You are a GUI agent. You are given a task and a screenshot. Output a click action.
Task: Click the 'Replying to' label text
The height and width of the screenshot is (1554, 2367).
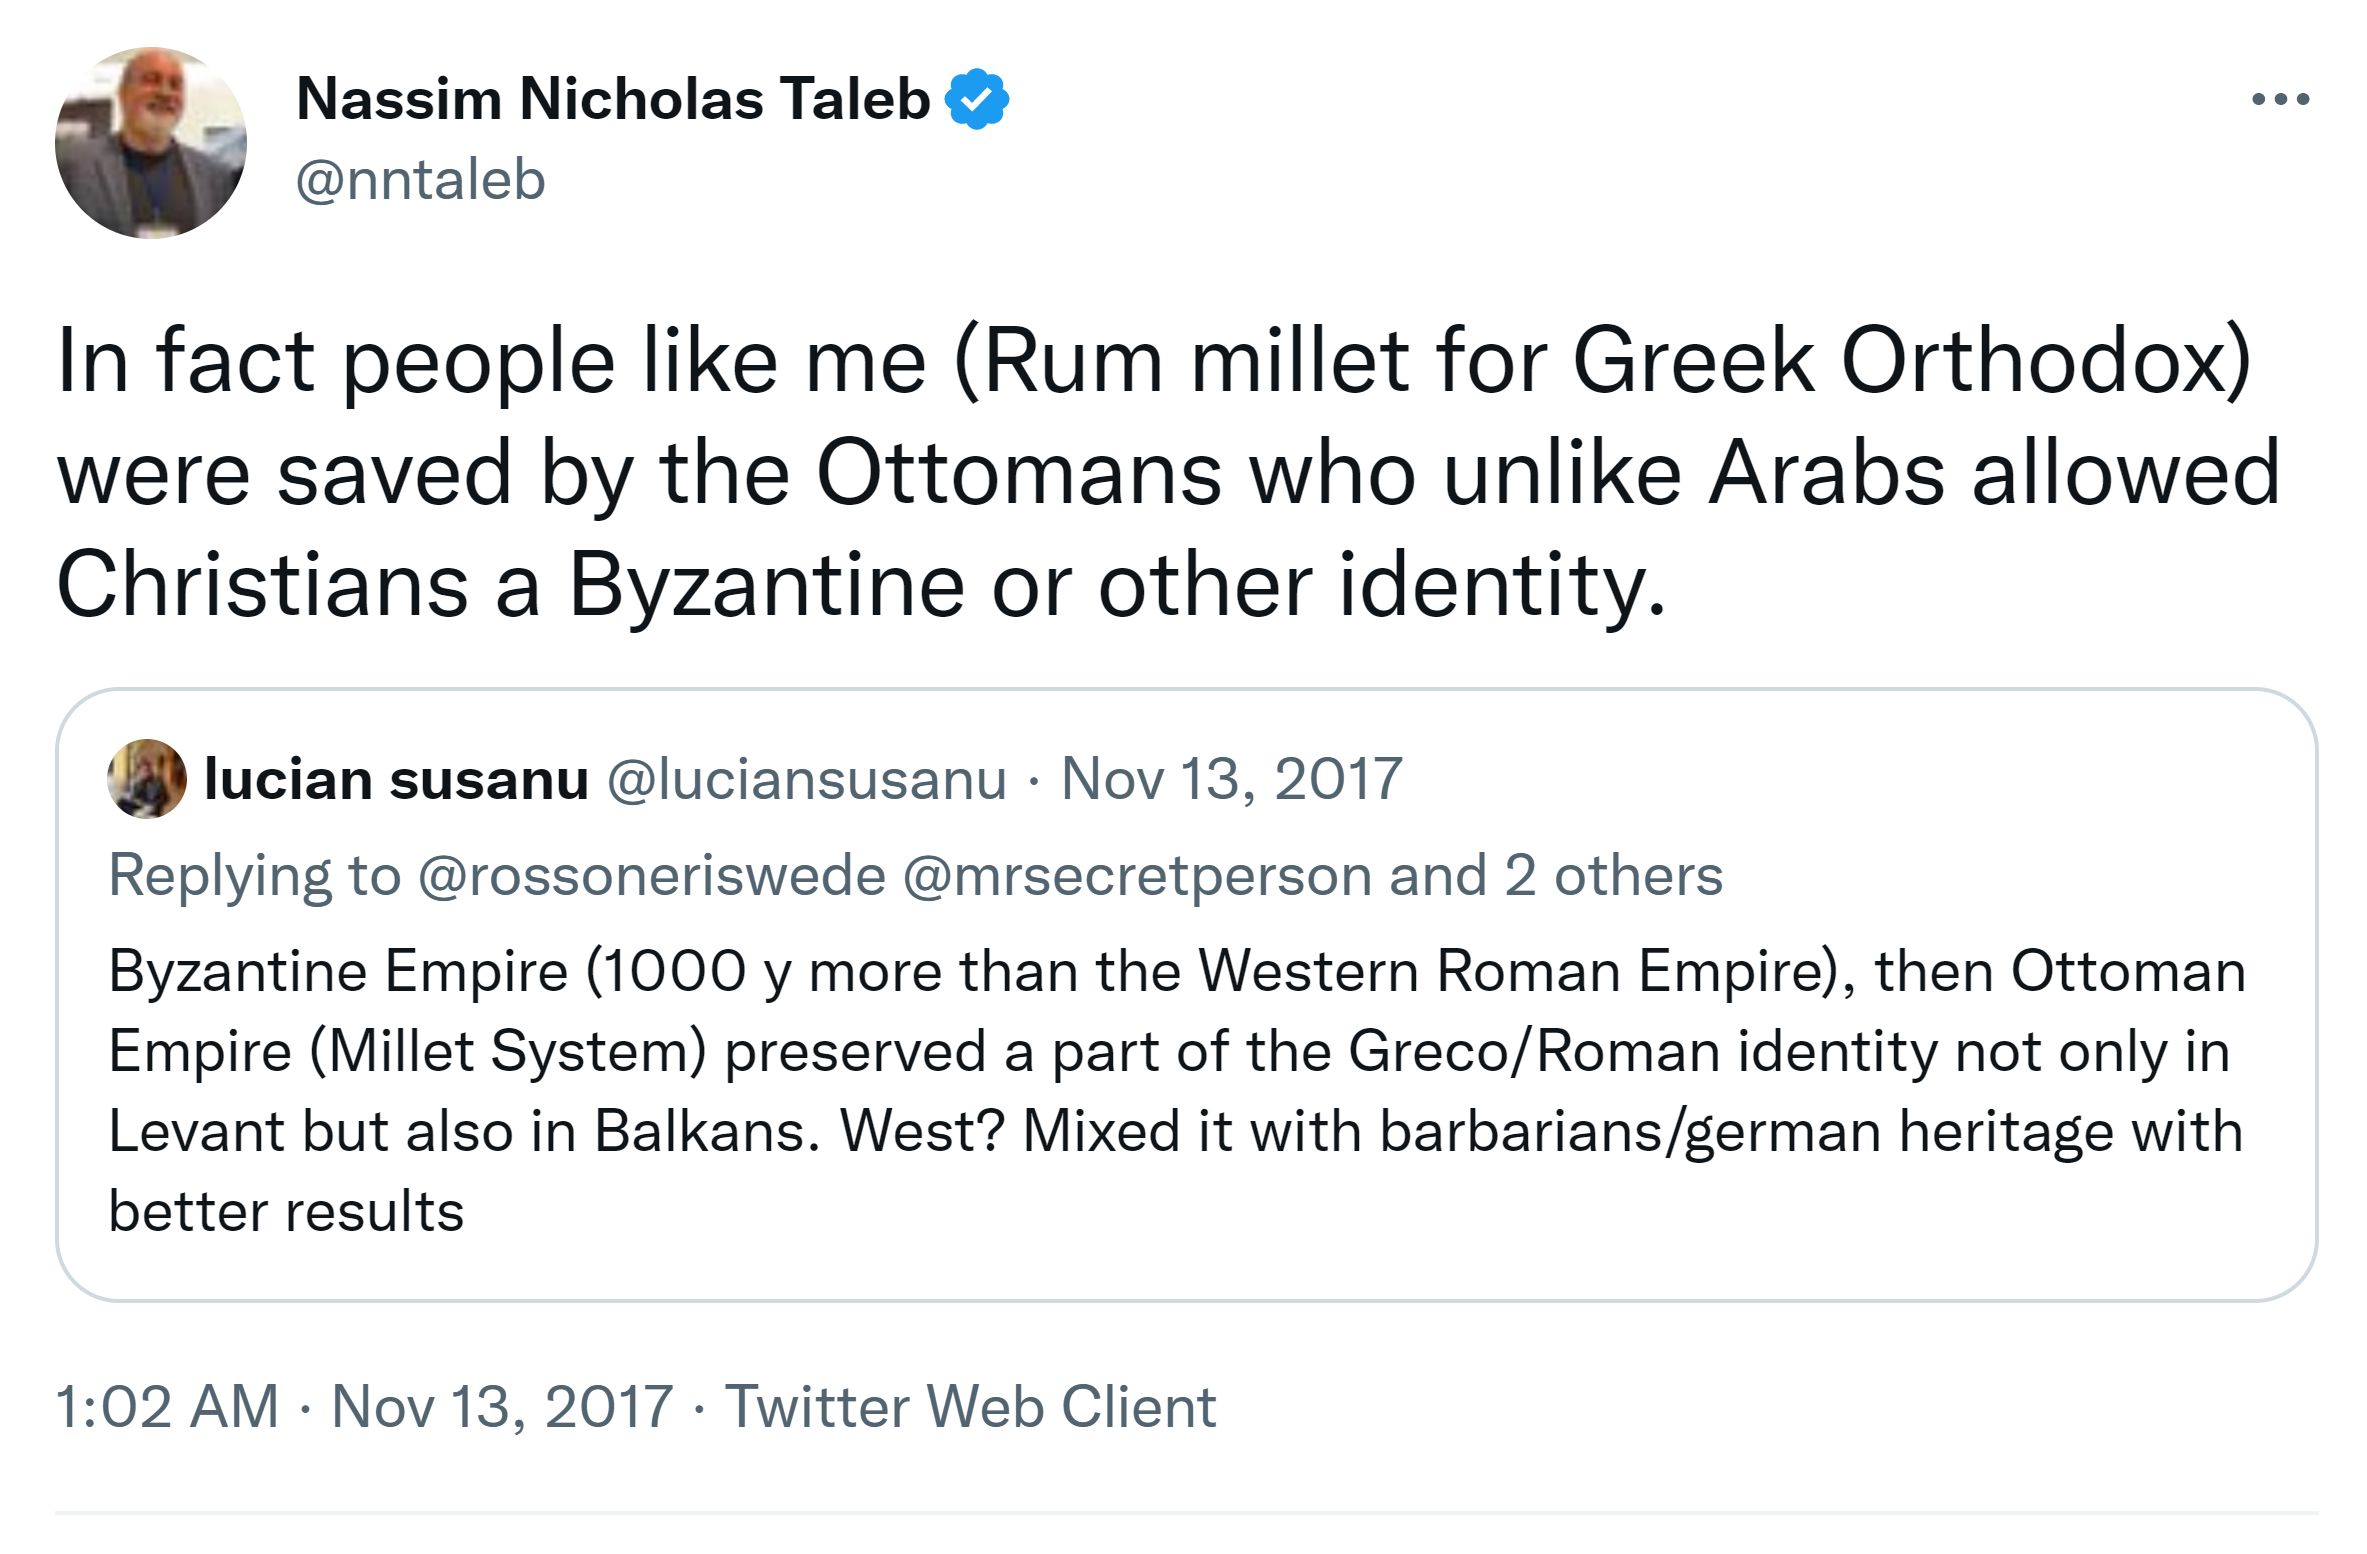point(254,875)
